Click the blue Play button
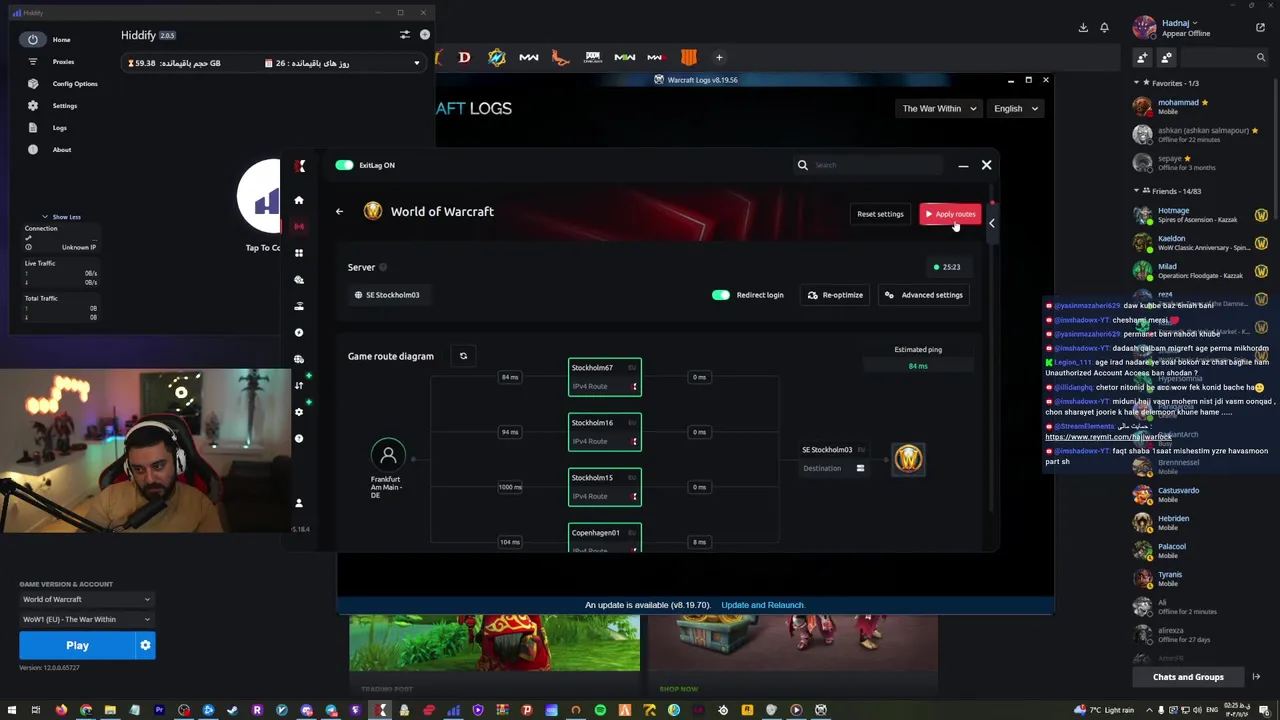The height and width of the screenshot is (720, 1280). click(x=77, y=645)
